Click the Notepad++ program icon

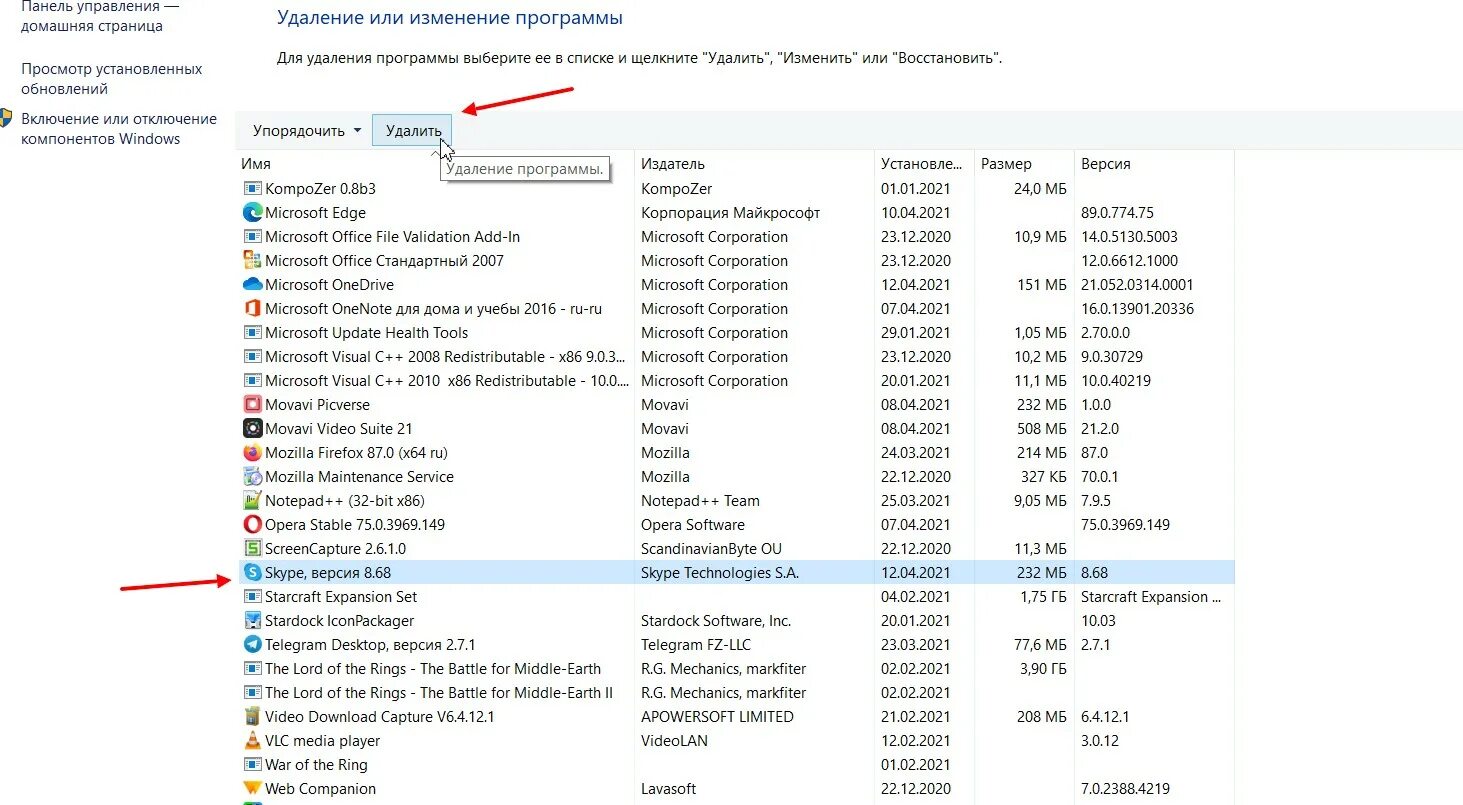252,500
